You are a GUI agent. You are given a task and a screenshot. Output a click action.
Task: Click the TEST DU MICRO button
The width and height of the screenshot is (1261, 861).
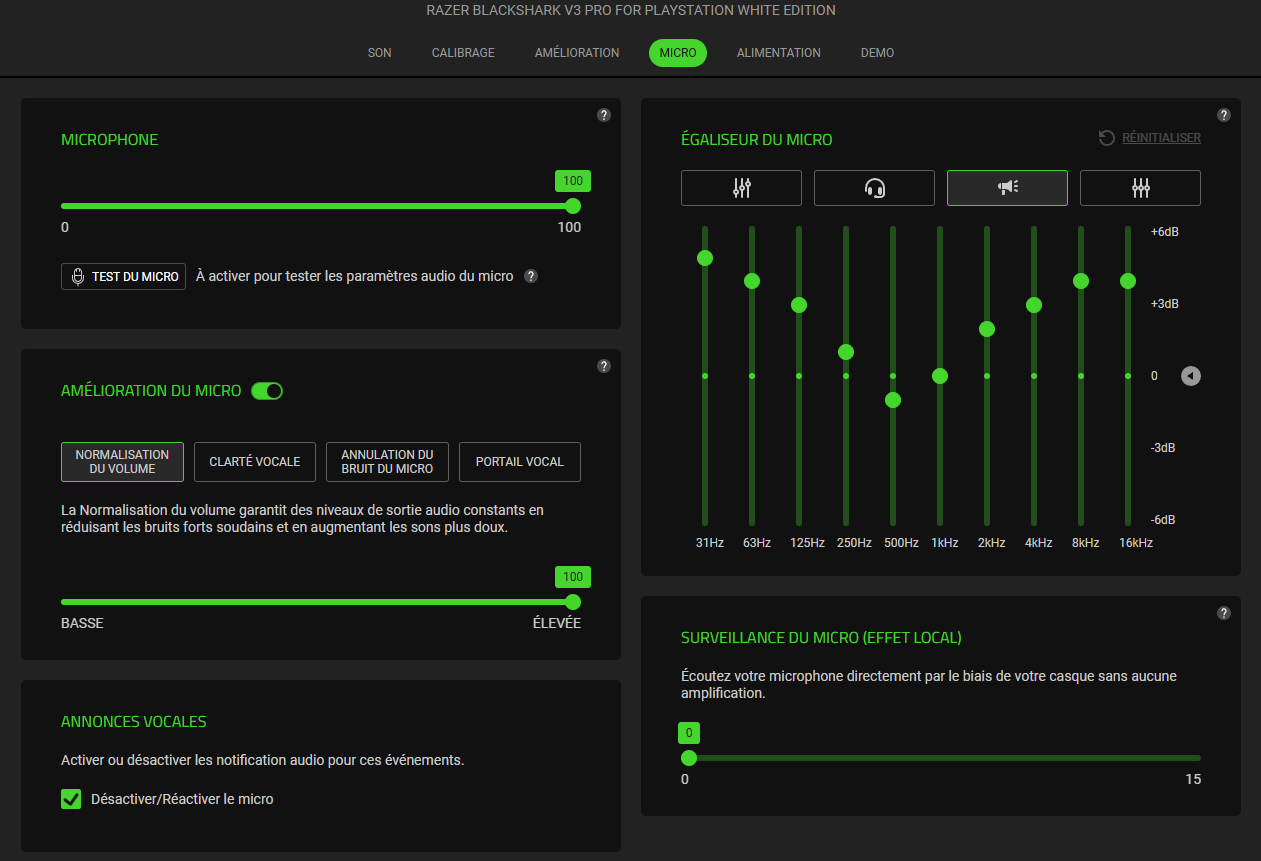click(124, 276)
